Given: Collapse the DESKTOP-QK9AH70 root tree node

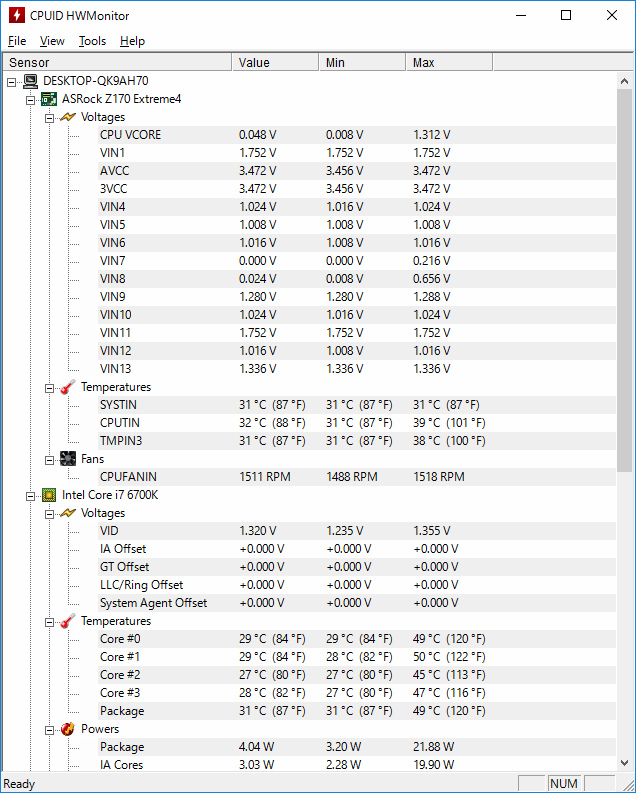Looking at the screenshot, I should [x=11, y=81].
